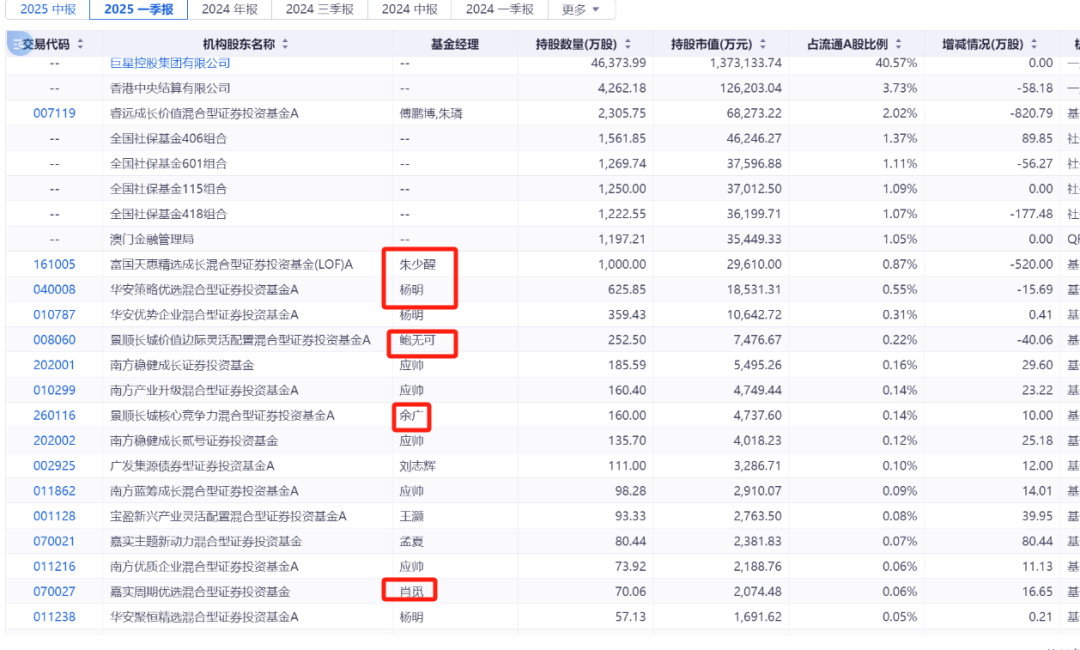Open fund code 010299 link

(x=54, y=390)
